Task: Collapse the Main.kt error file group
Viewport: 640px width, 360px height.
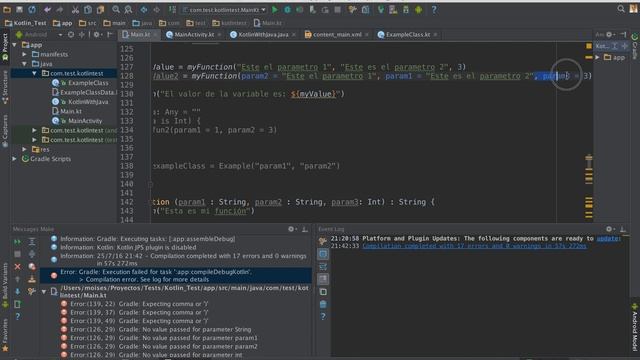Action: click(44, 292)
